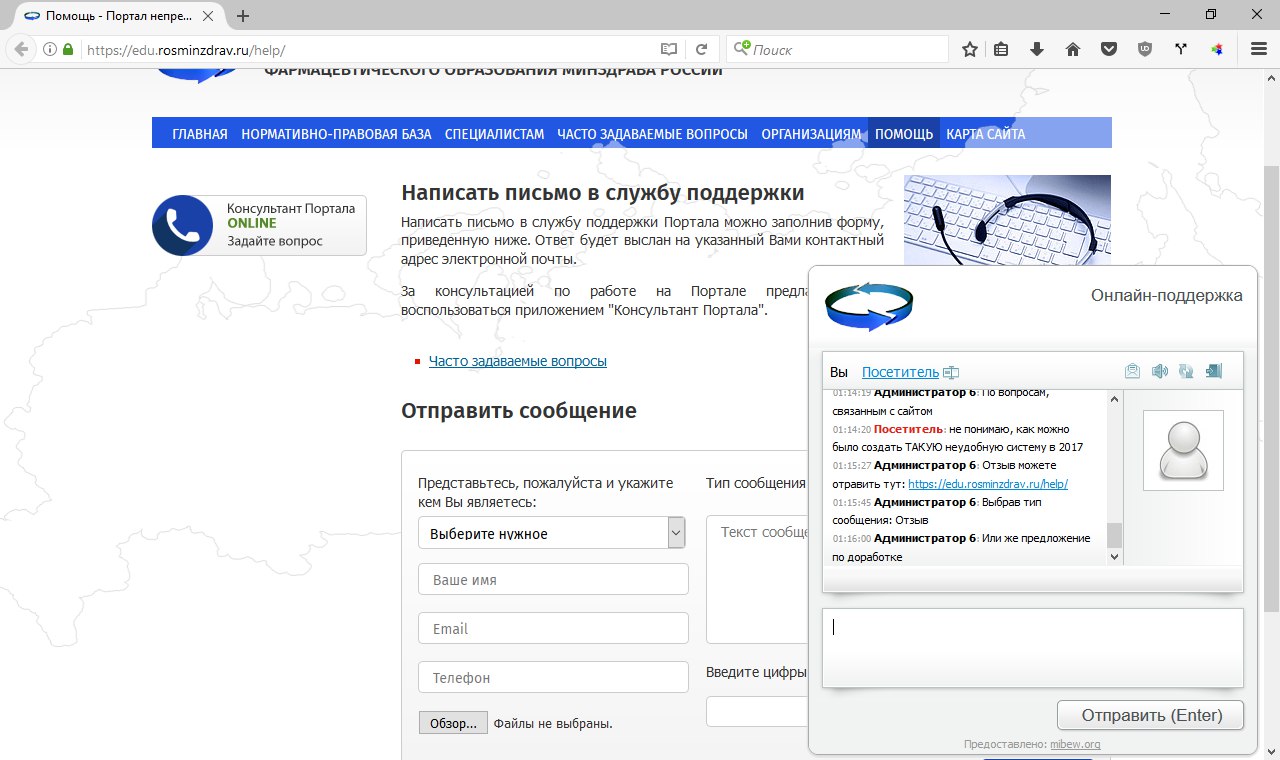Click the chat message timestamped 01:14:20
Screen dimensions: 1280x760
pos(958,438)
